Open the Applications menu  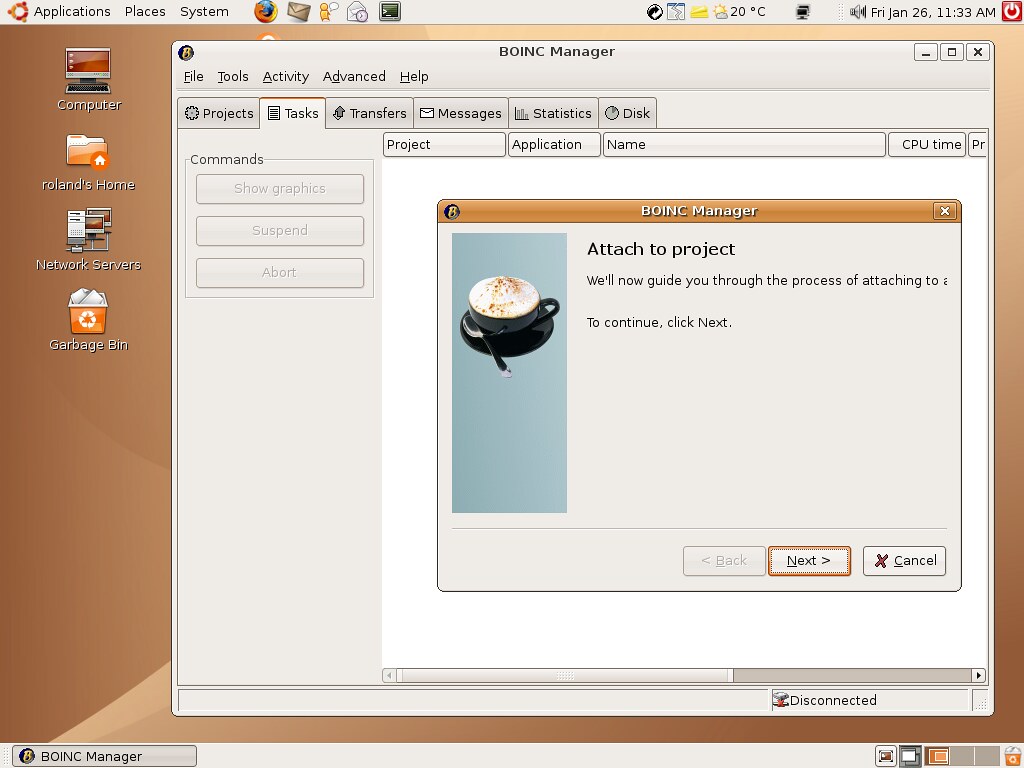(72, 12)
